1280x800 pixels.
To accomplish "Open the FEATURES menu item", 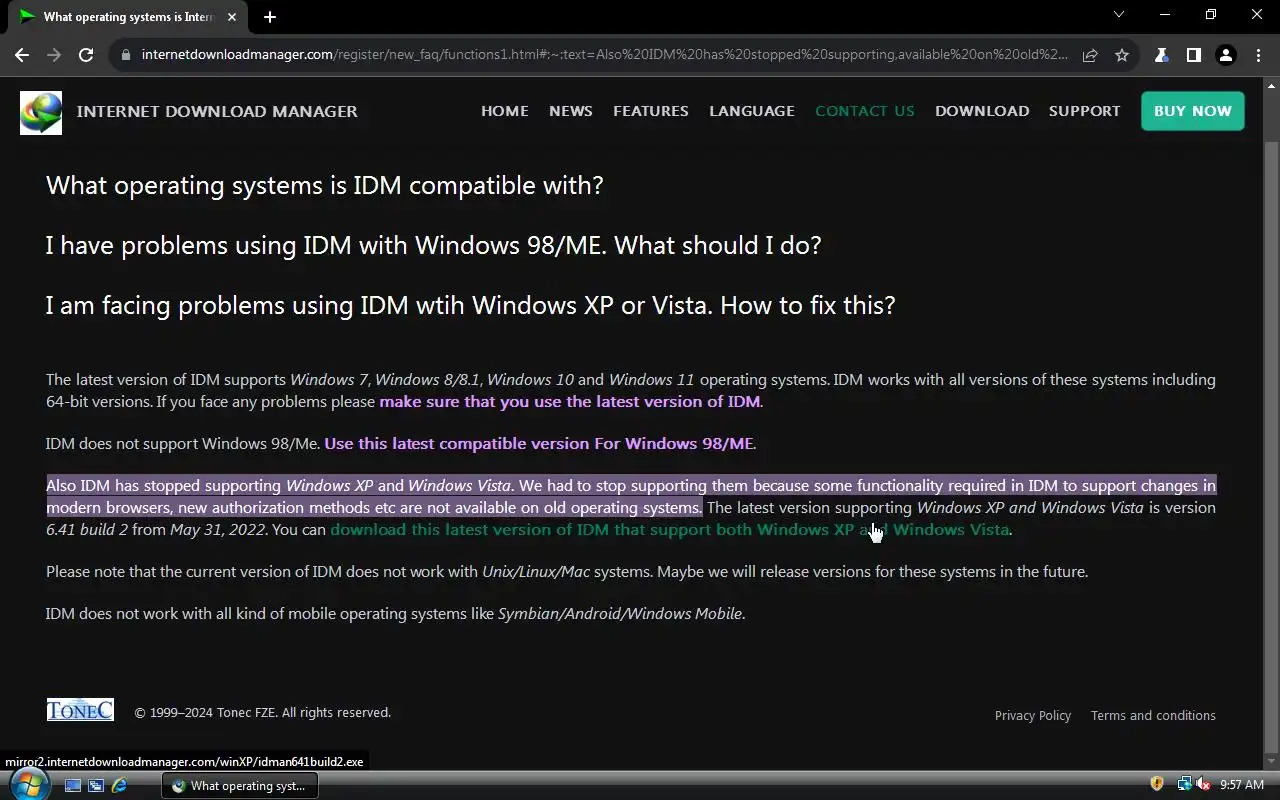I will coord(651,111).
